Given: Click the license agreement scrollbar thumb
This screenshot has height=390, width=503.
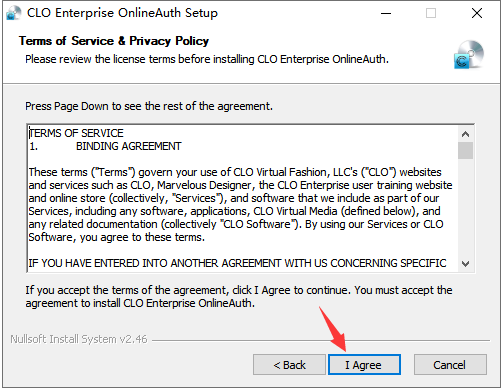Looking at the screenshot, I should click(465, 150).
